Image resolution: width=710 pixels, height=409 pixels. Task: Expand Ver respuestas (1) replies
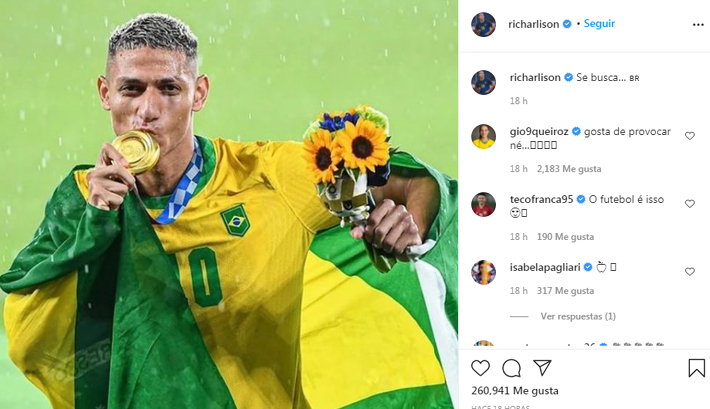click(578, 316)
